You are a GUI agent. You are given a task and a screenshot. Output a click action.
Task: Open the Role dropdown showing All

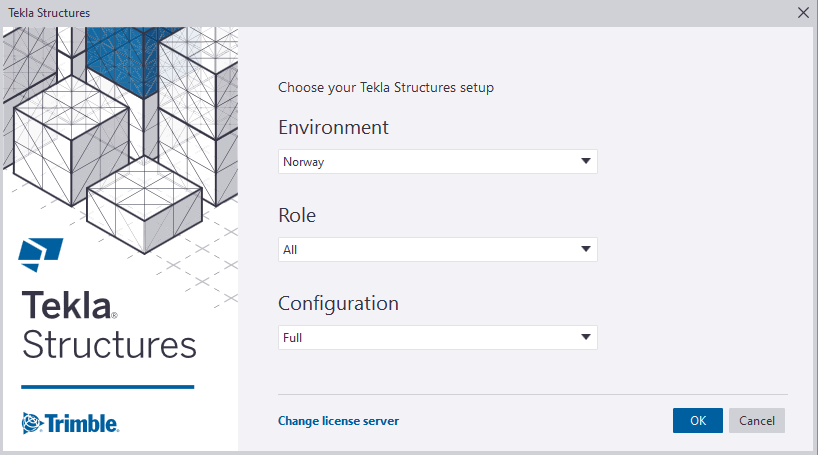438,249
